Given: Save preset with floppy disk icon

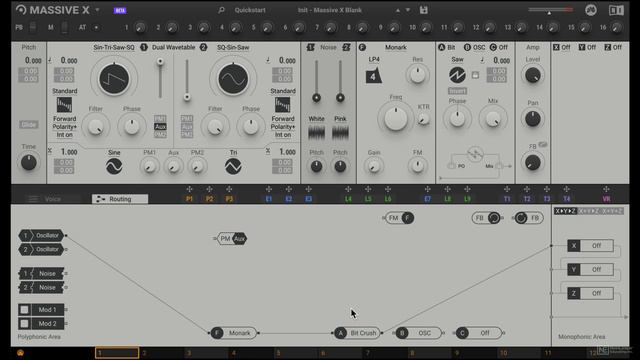Looking at the screenshot, I should 424,10.
